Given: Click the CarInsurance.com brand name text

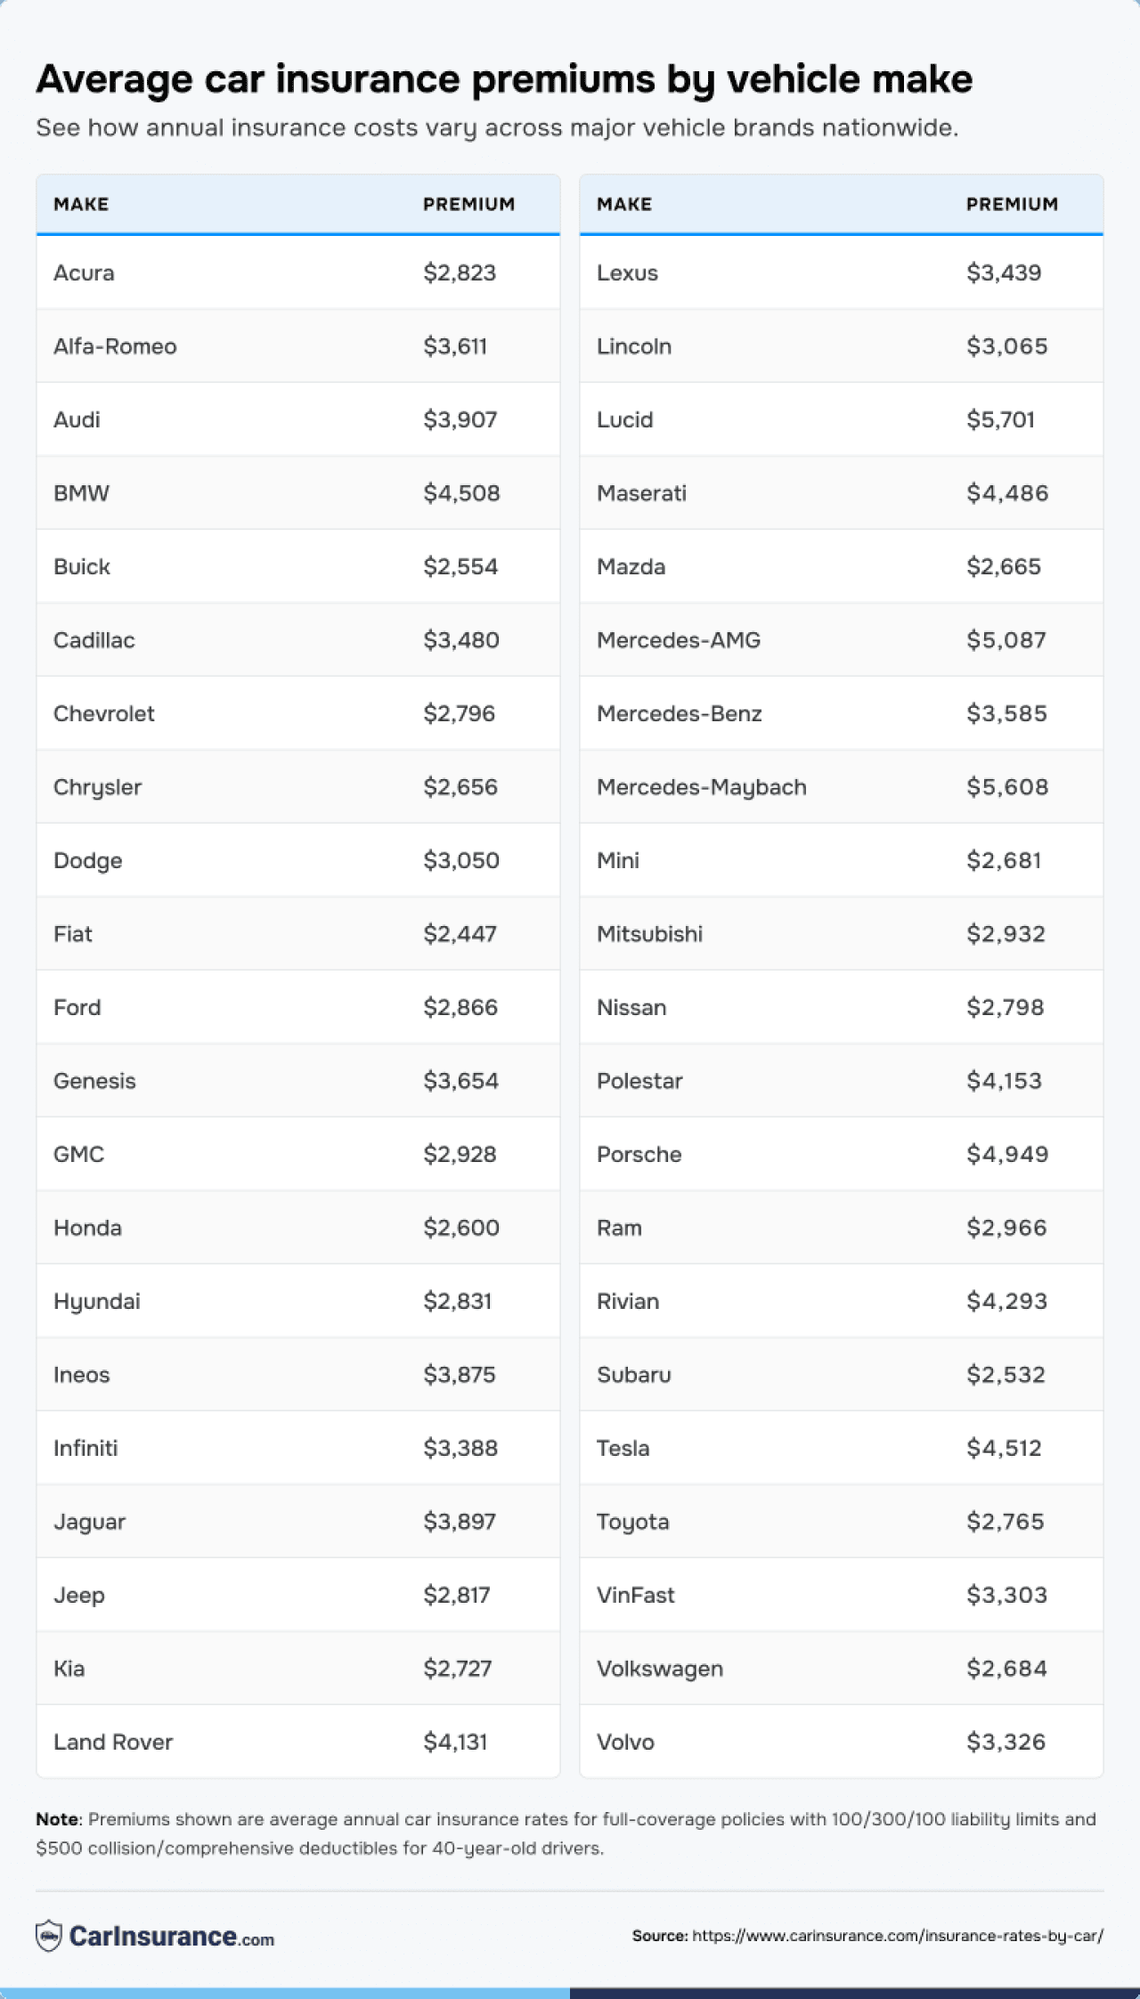Looking at the screenshot, I should click(171, 1936).
